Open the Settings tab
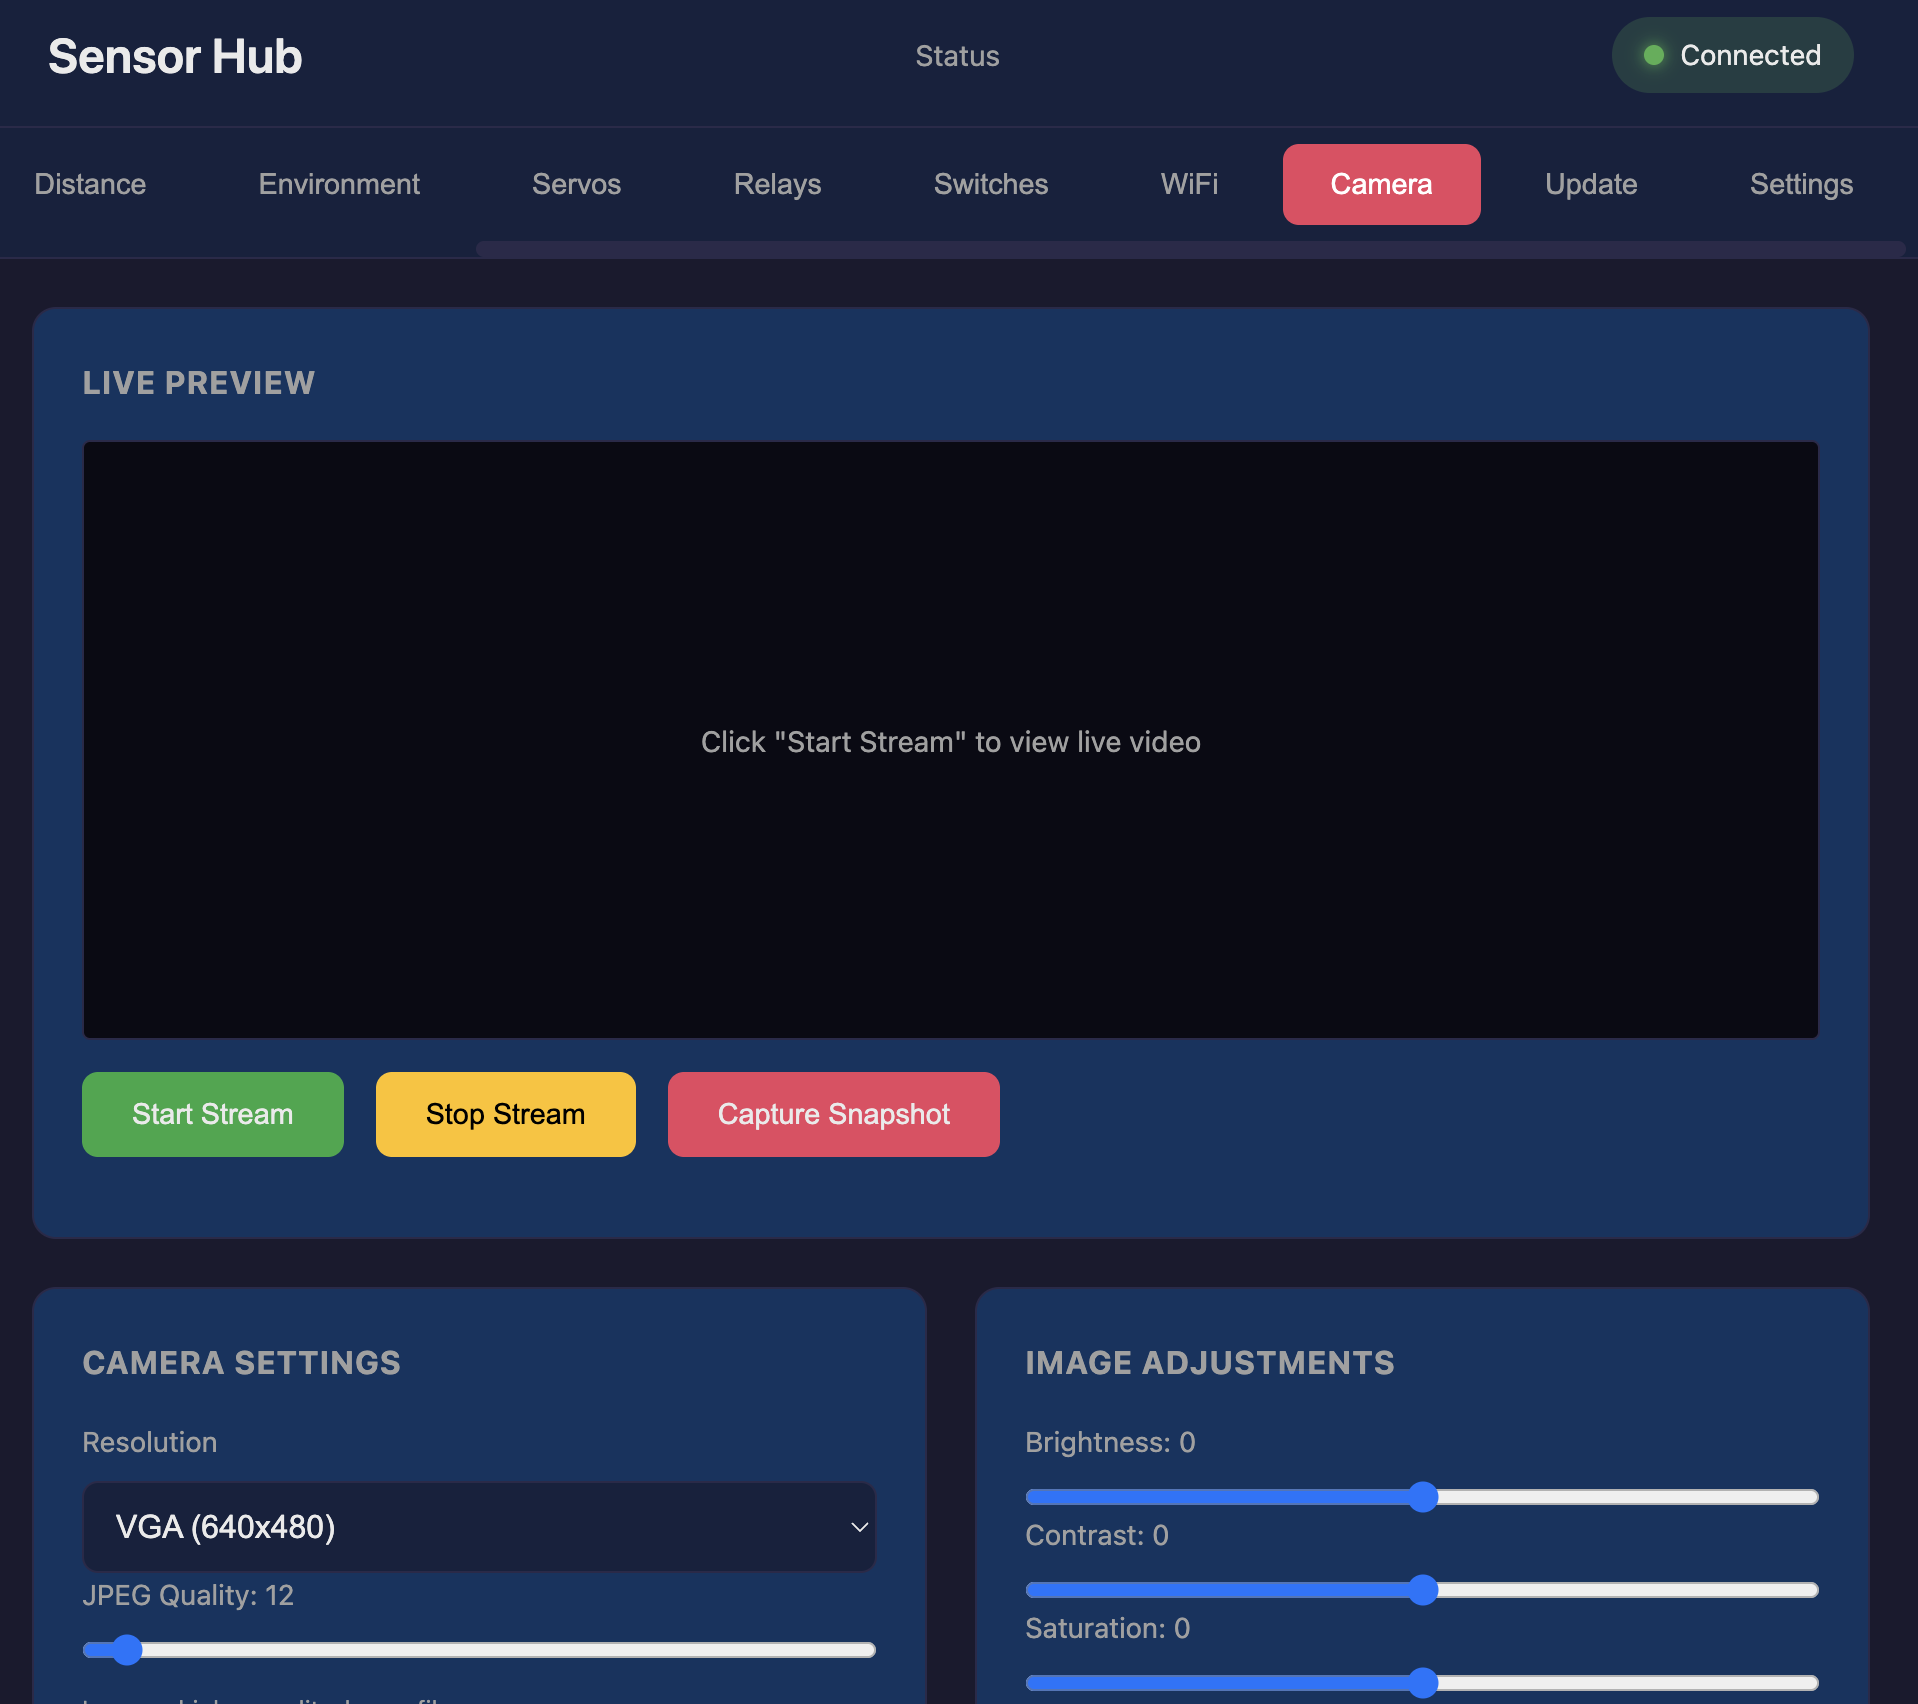The height and width of the screenshot is (1704, 1918). [1800, 184]
